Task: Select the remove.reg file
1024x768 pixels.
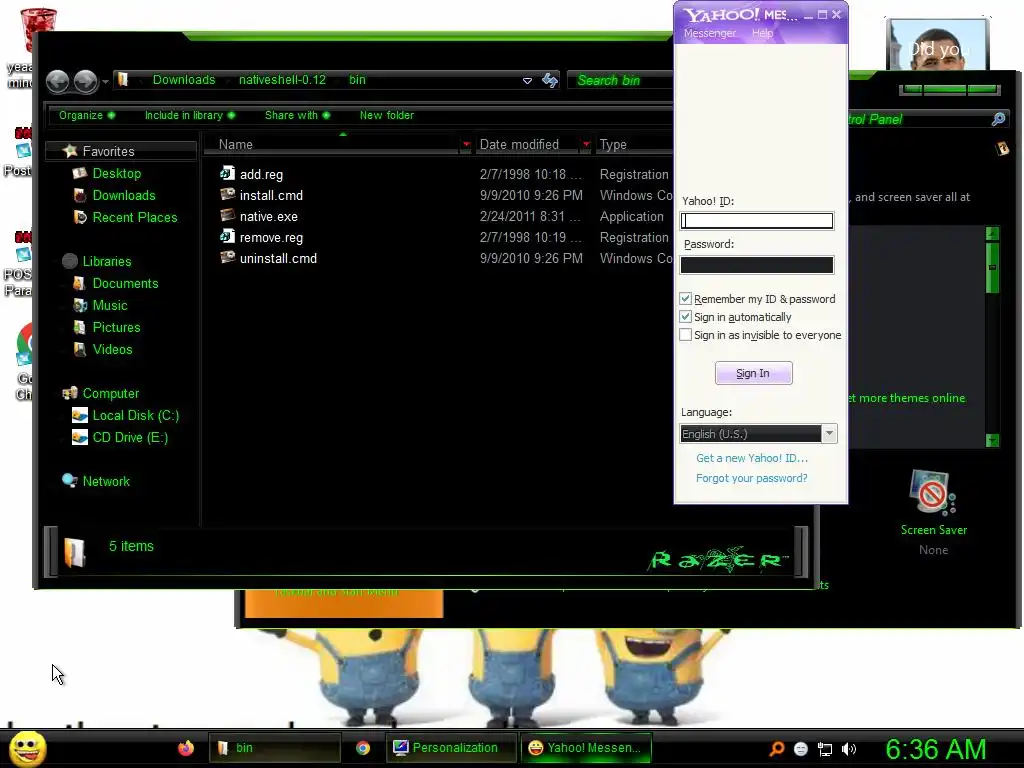Action: [271, 238]
